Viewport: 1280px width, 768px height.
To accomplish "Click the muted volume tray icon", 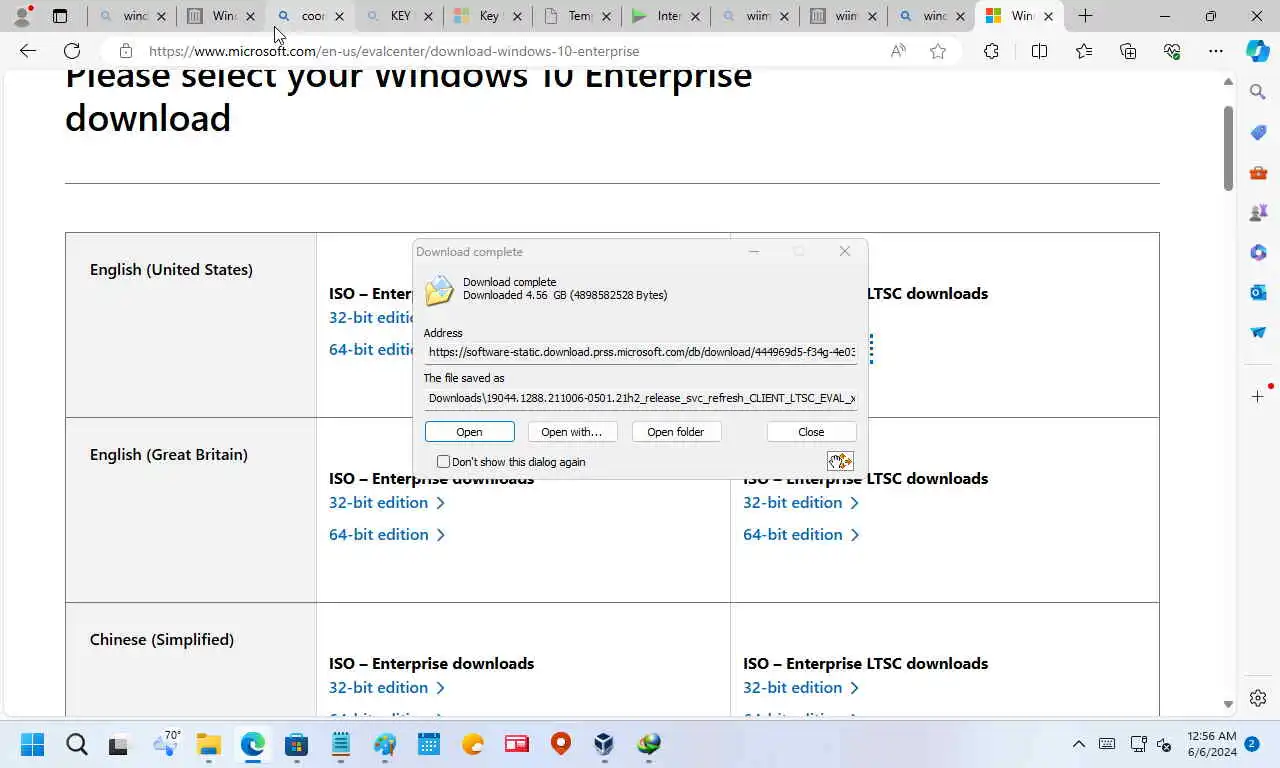I will coord(1164,744).
